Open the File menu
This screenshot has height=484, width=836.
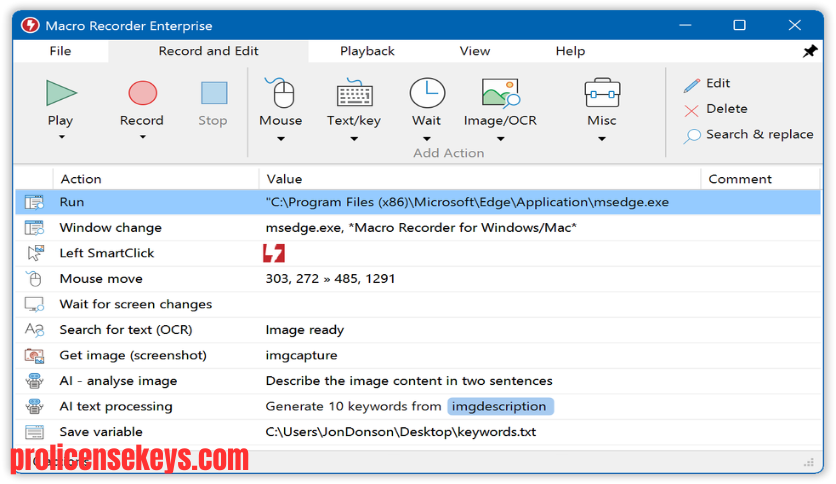pos(60,51)
